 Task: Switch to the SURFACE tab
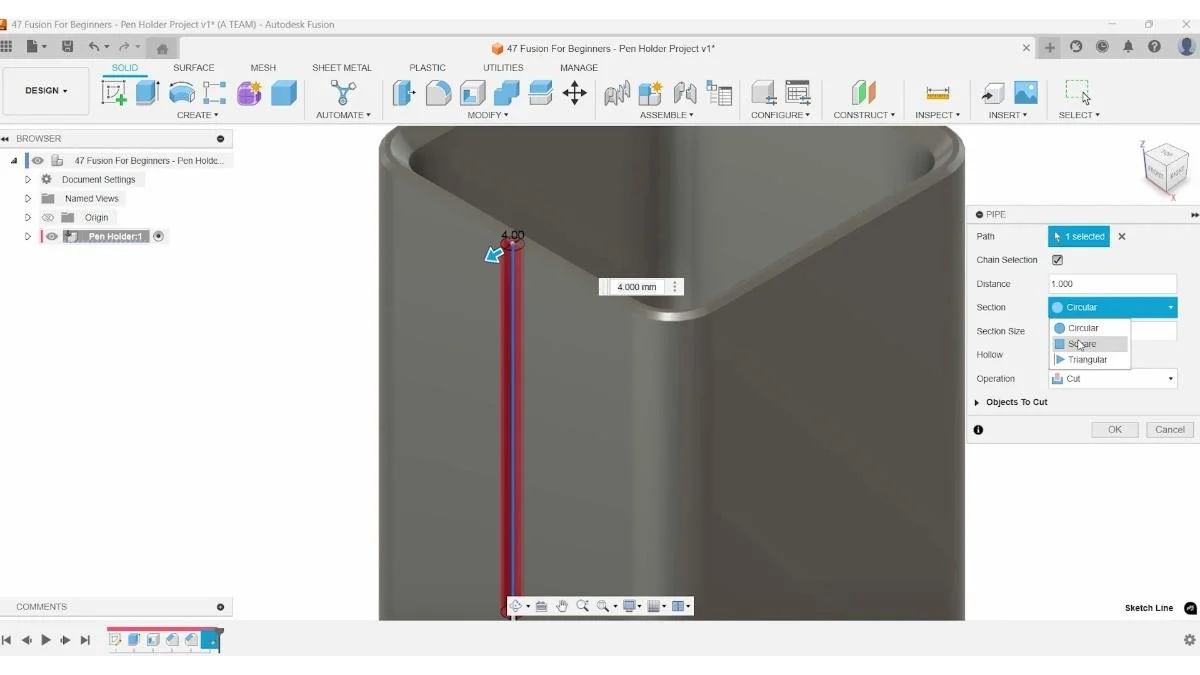(x=193, y=67)
